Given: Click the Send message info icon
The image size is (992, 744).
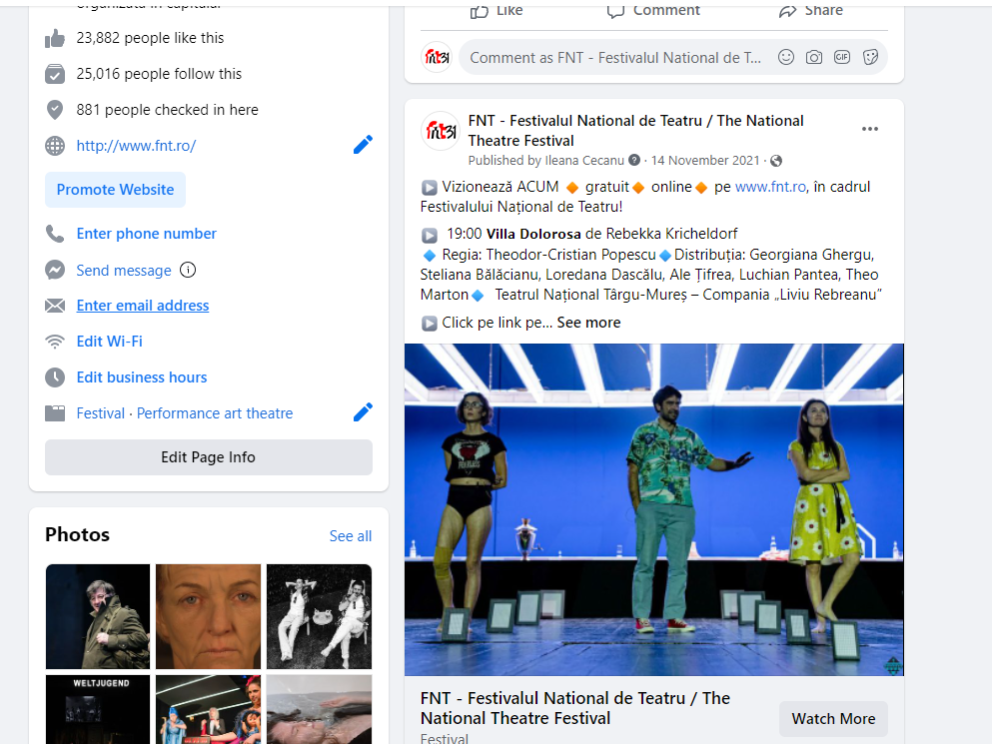Looking at the screenshot, I should (188, 270).
